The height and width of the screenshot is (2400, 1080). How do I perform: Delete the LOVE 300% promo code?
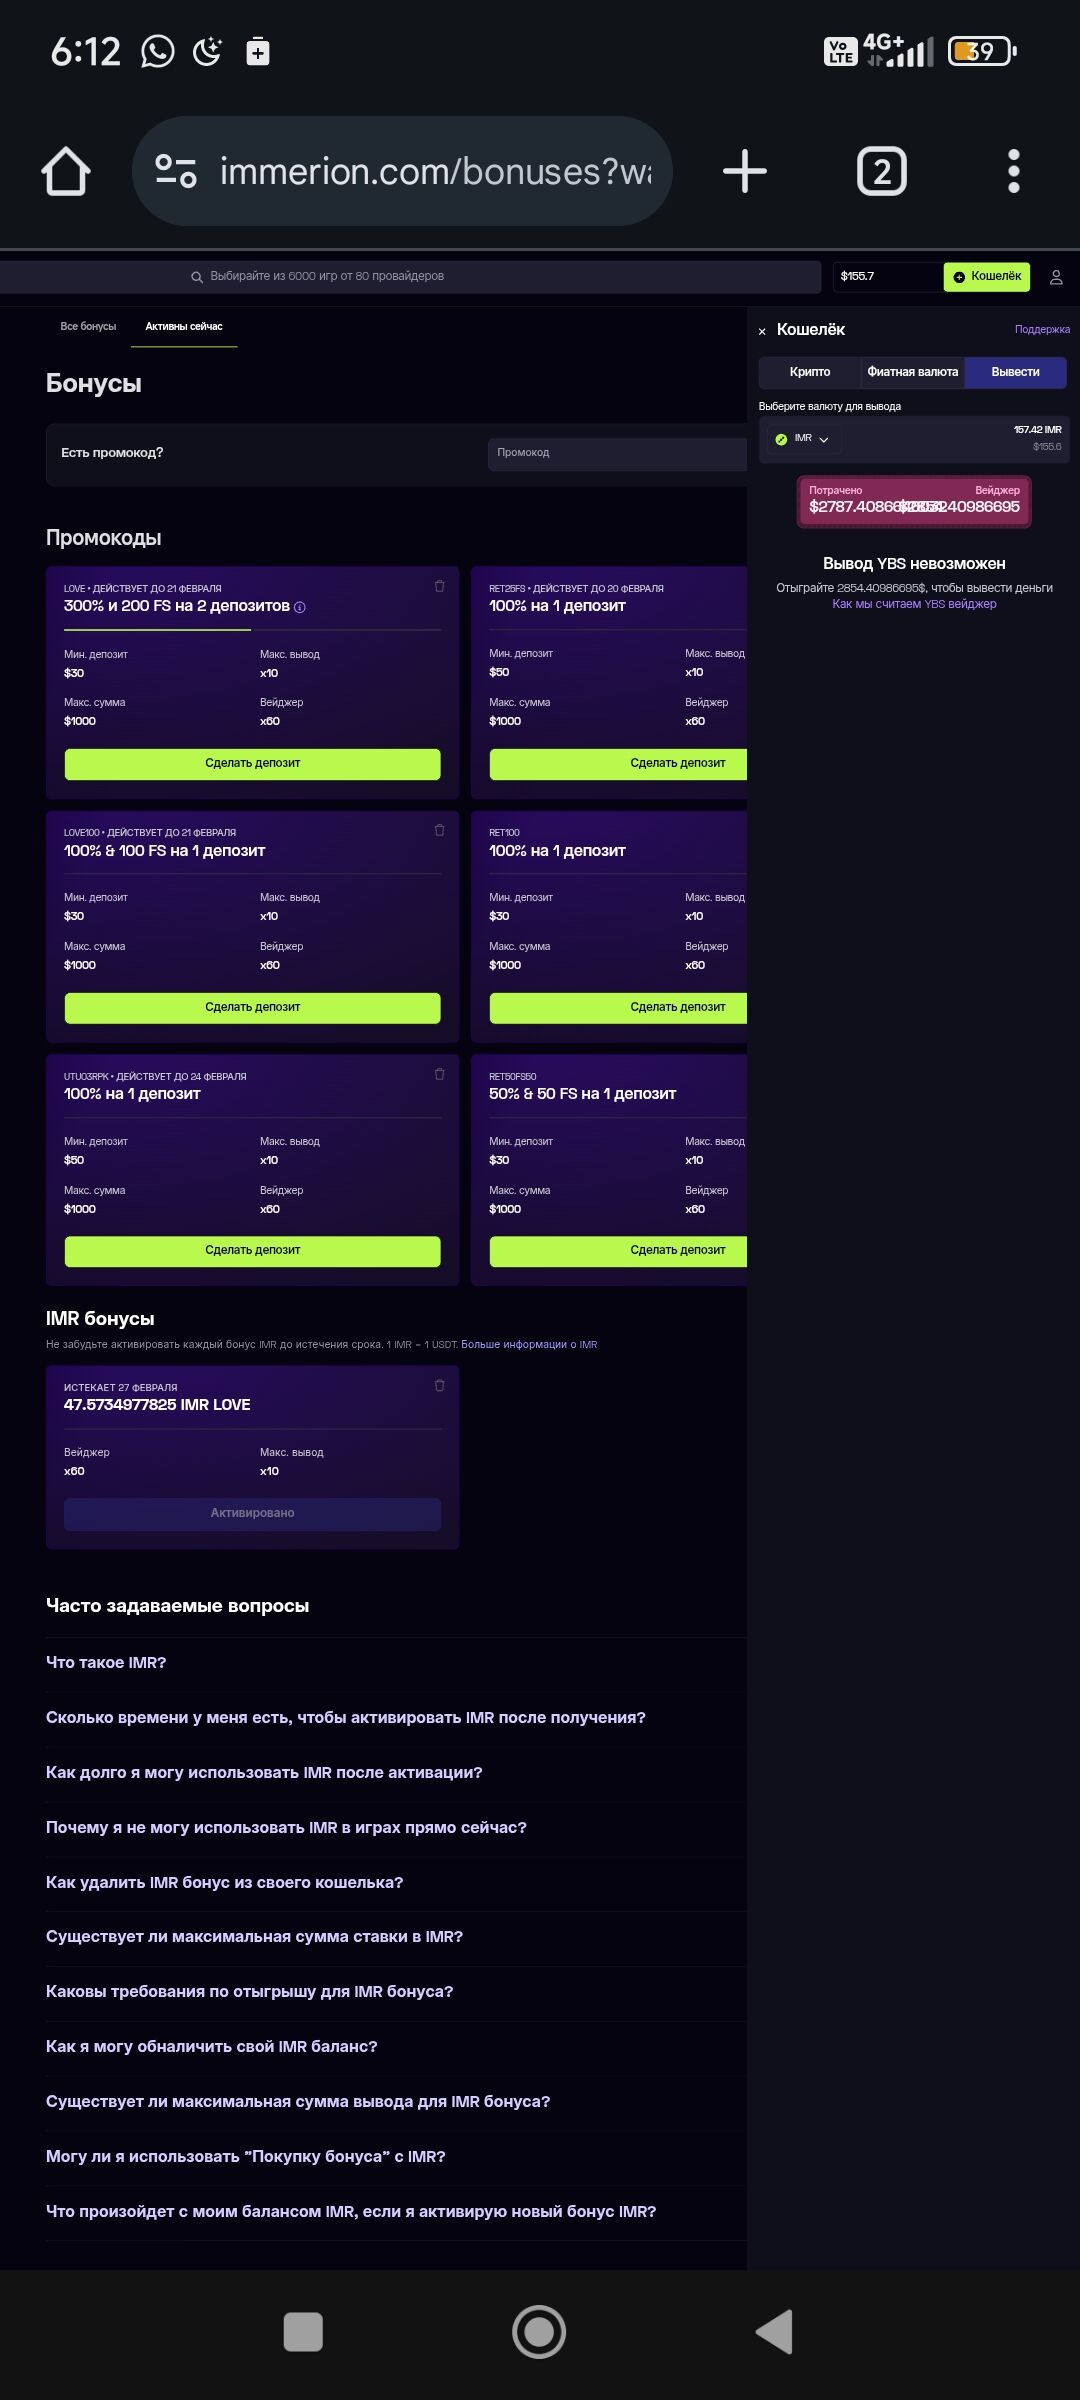coord(439,586)
